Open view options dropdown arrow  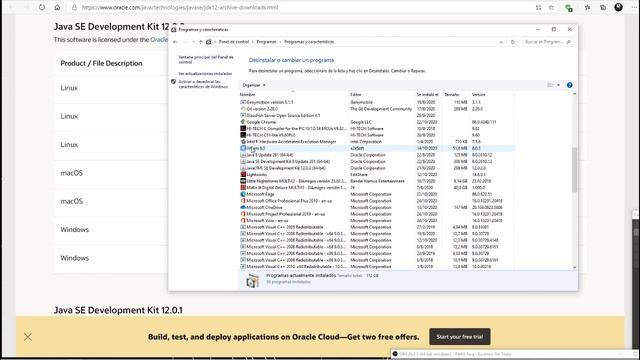(558, 85)
